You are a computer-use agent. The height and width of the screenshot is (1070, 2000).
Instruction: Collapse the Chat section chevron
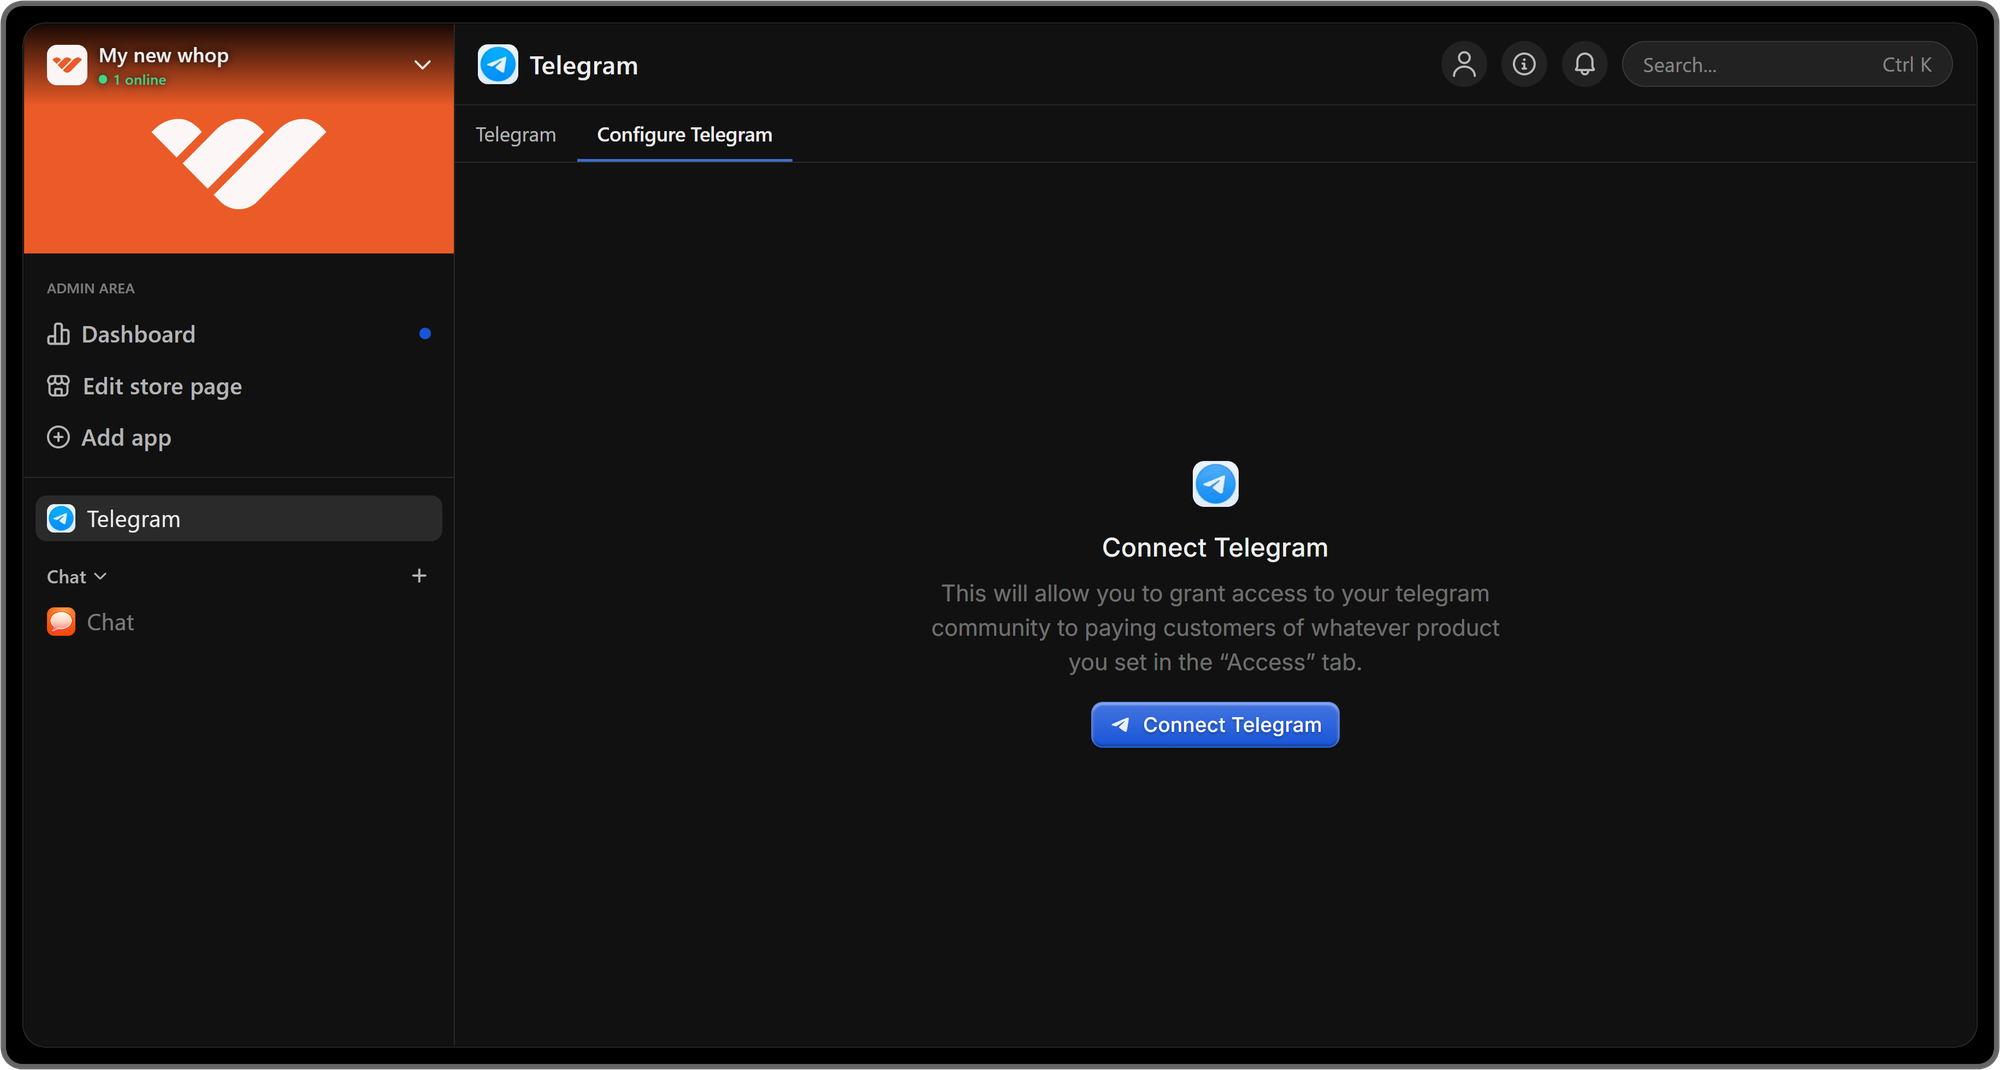[100, 577]
